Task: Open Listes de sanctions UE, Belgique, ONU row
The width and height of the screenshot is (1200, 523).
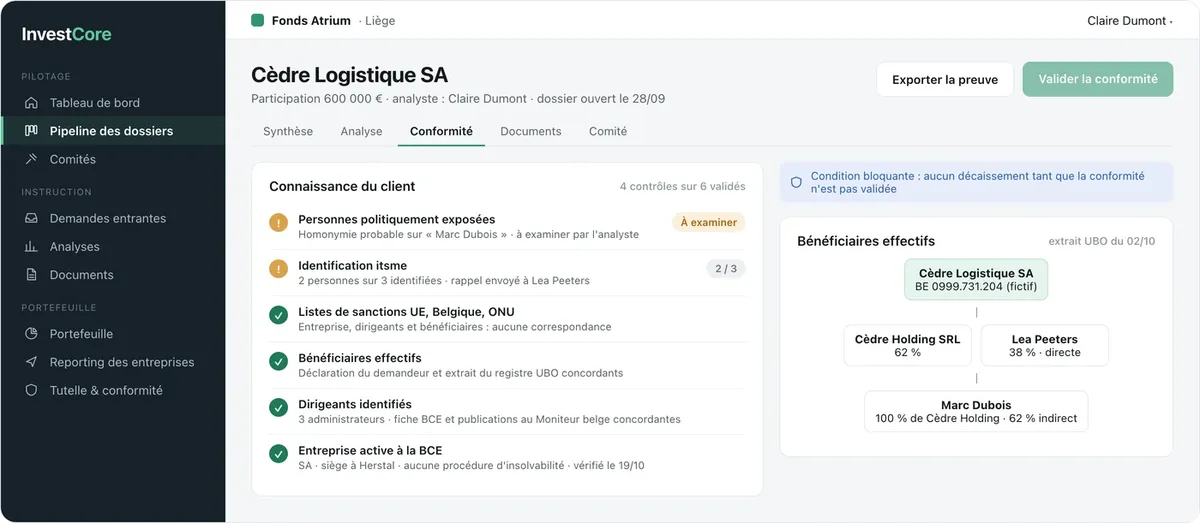Action: (508, 319)
